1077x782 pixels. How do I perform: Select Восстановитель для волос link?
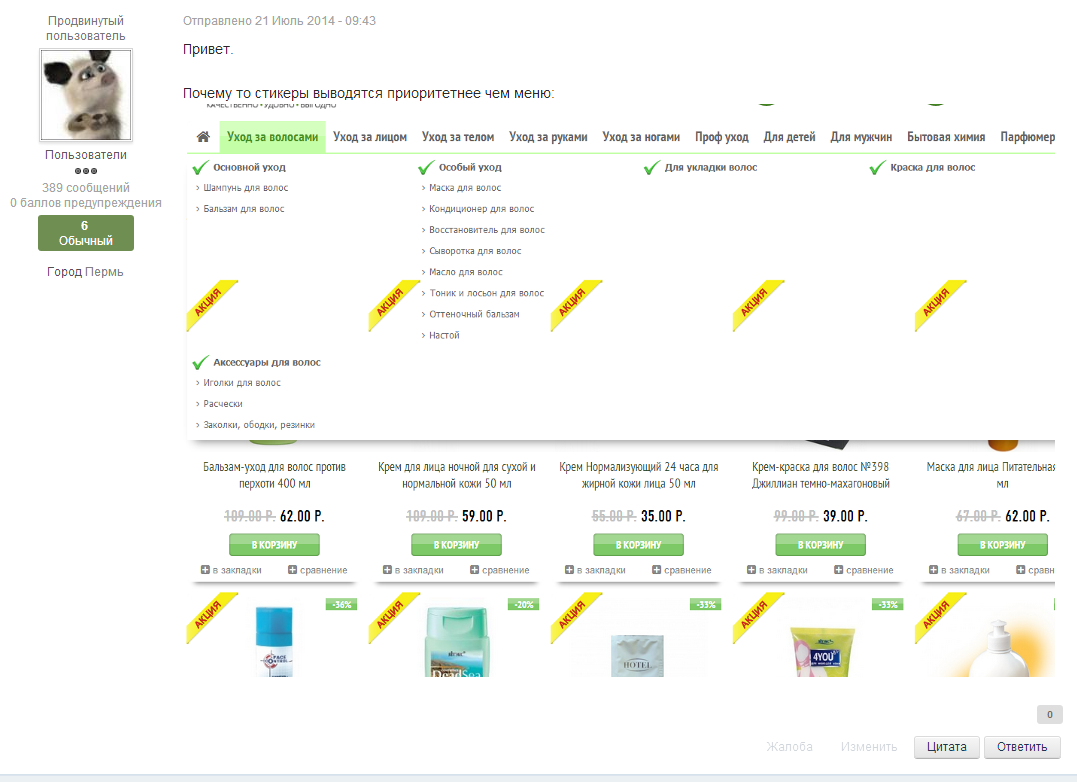coord(487,230)
